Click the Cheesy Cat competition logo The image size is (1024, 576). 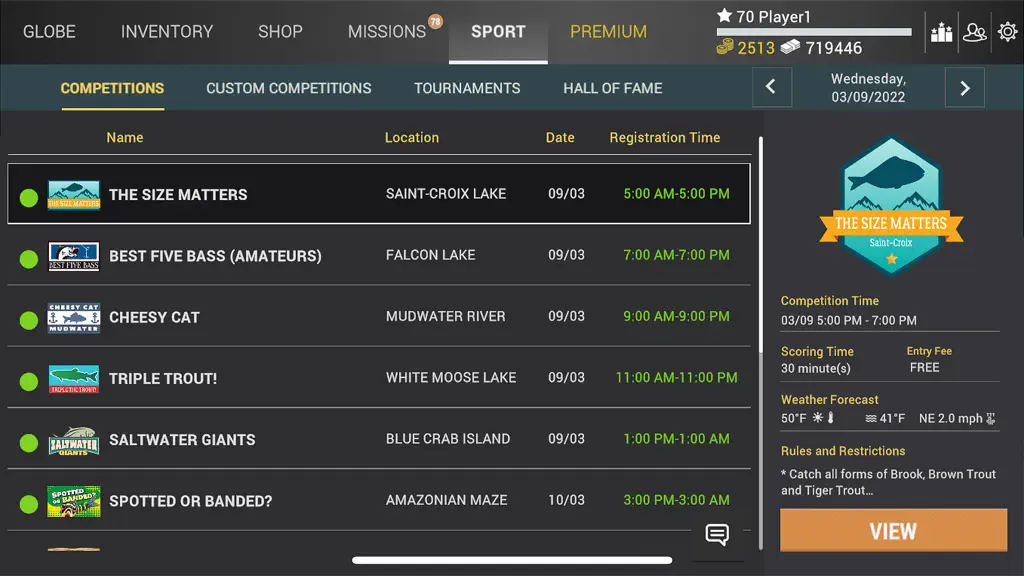pos(74,317)
